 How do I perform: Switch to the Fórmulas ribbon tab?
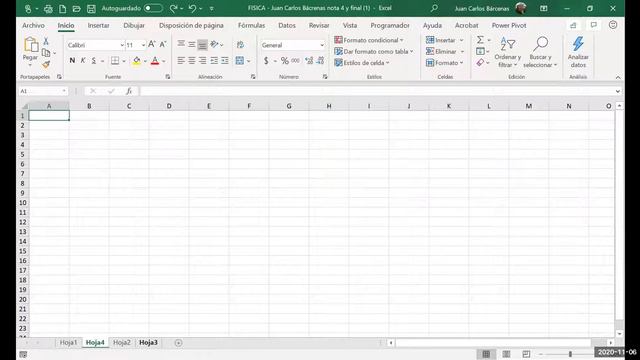pos(251,25)
